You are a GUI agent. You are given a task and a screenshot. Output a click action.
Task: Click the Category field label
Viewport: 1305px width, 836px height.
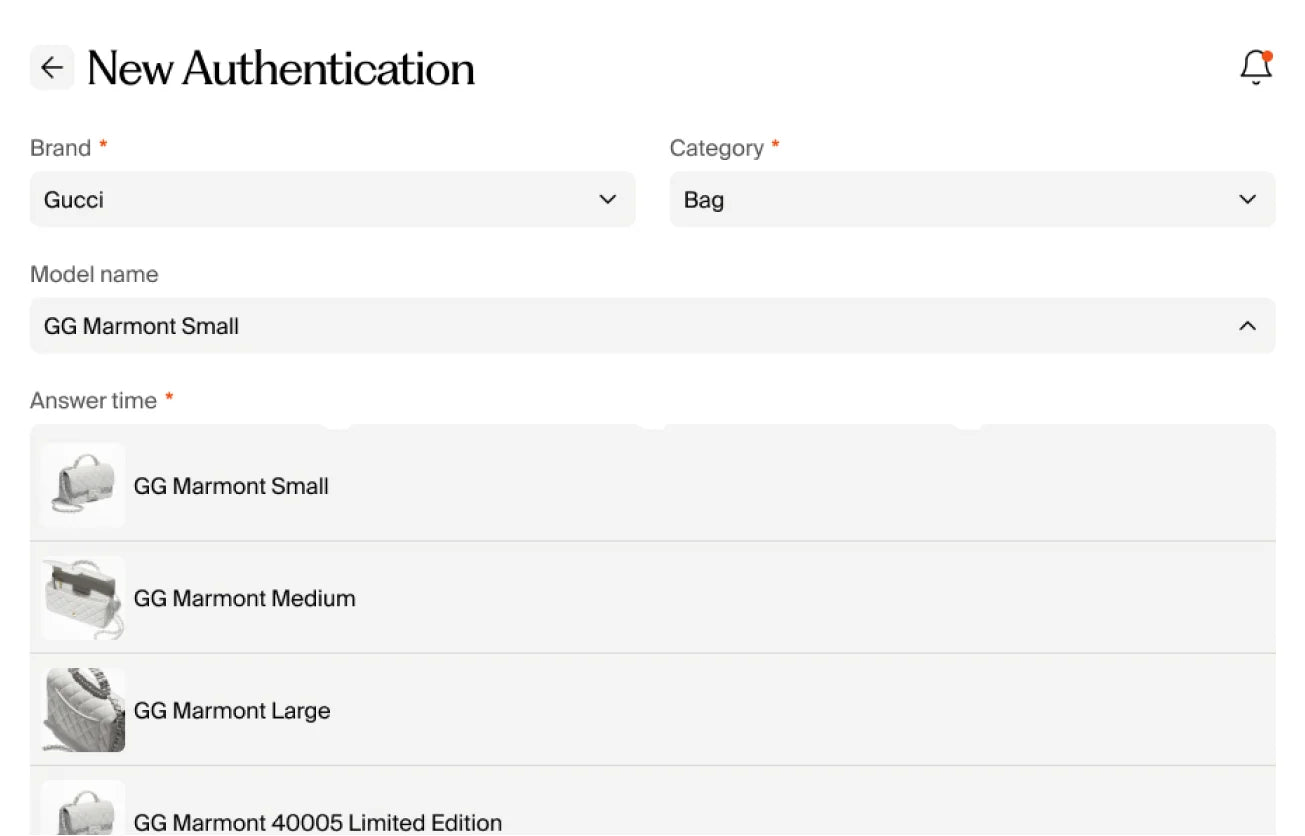click(x=717, y=148)
